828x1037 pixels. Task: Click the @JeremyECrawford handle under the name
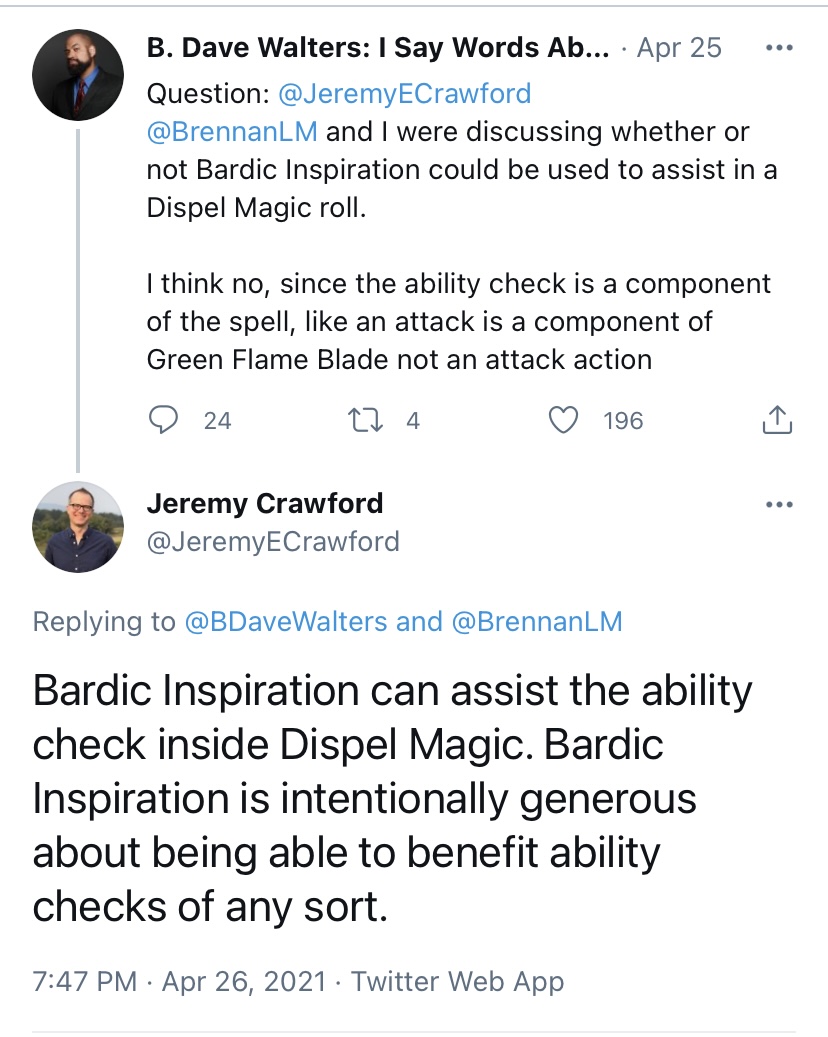[x=273, y=541]
